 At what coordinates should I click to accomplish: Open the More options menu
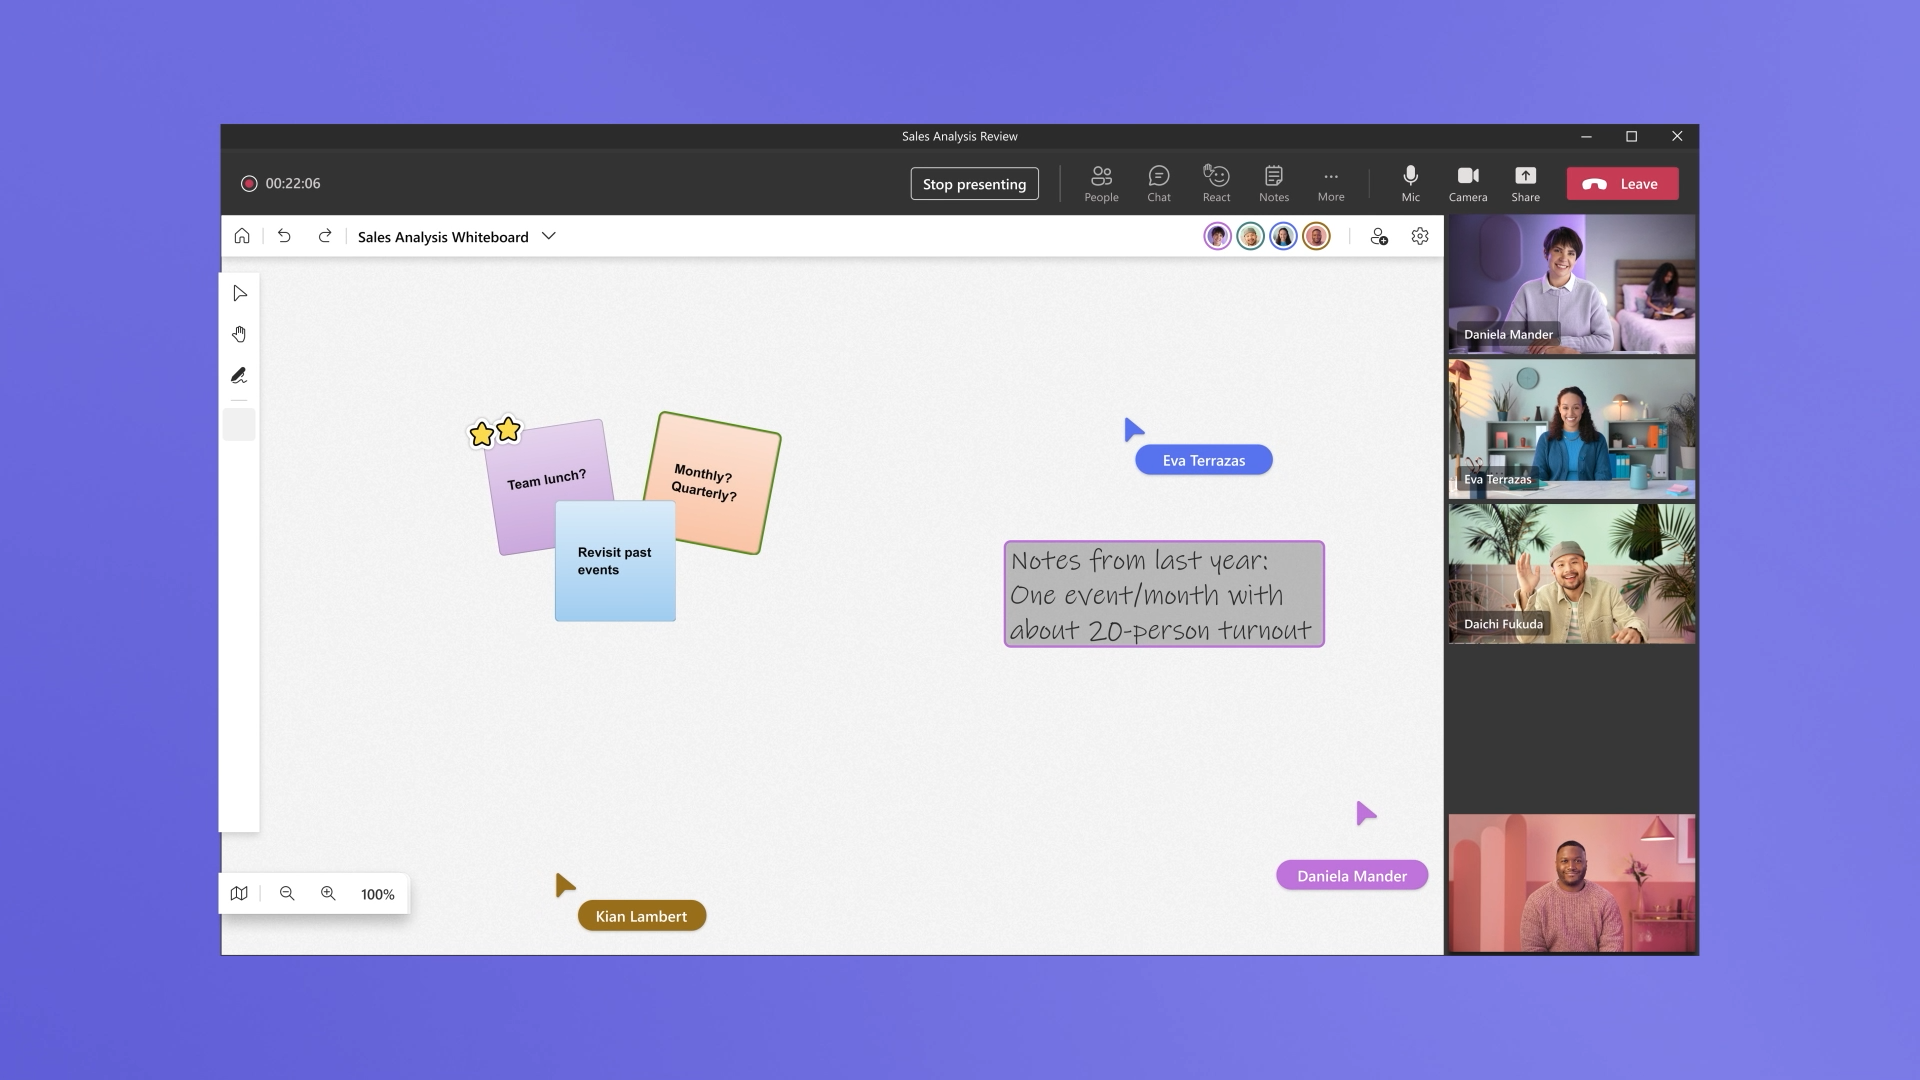1331,184
